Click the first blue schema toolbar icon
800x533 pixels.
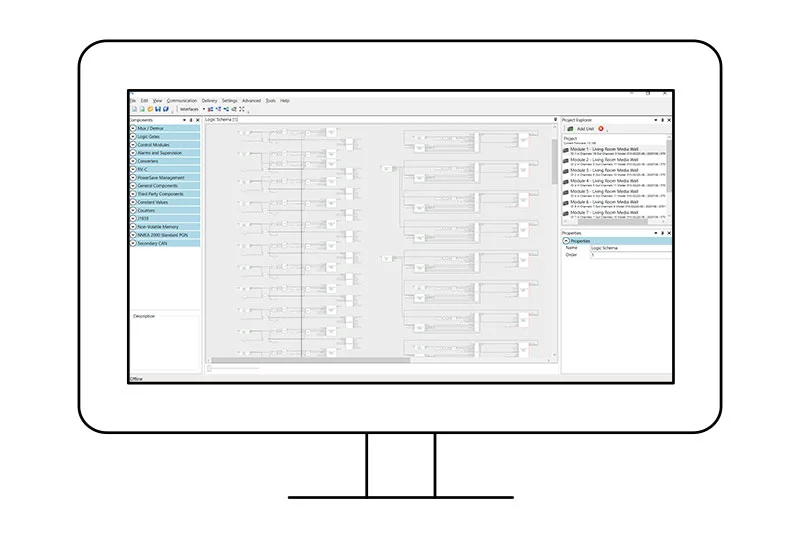tap(210, 109)
